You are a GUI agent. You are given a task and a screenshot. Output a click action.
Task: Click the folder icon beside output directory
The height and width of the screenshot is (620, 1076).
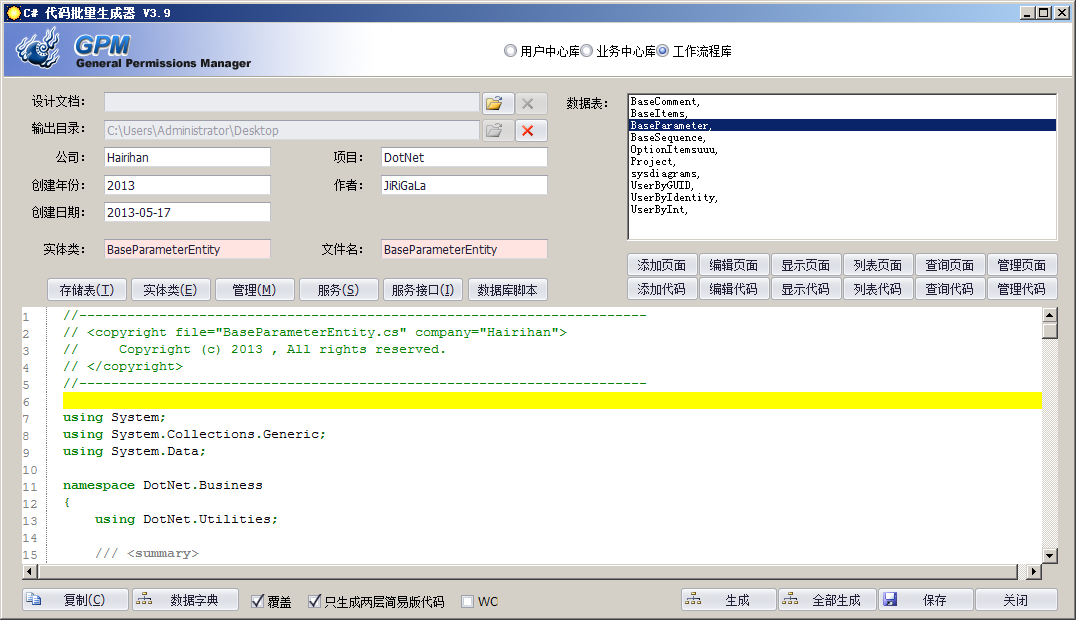pyautogui.click(x=498, y=130)
